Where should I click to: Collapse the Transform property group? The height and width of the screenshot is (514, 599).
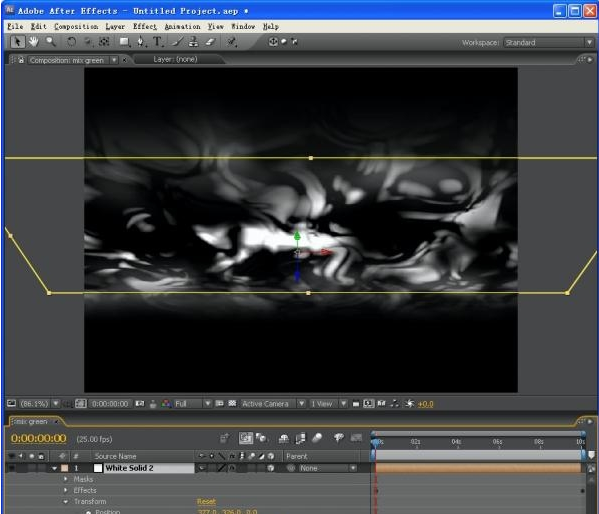65,501
